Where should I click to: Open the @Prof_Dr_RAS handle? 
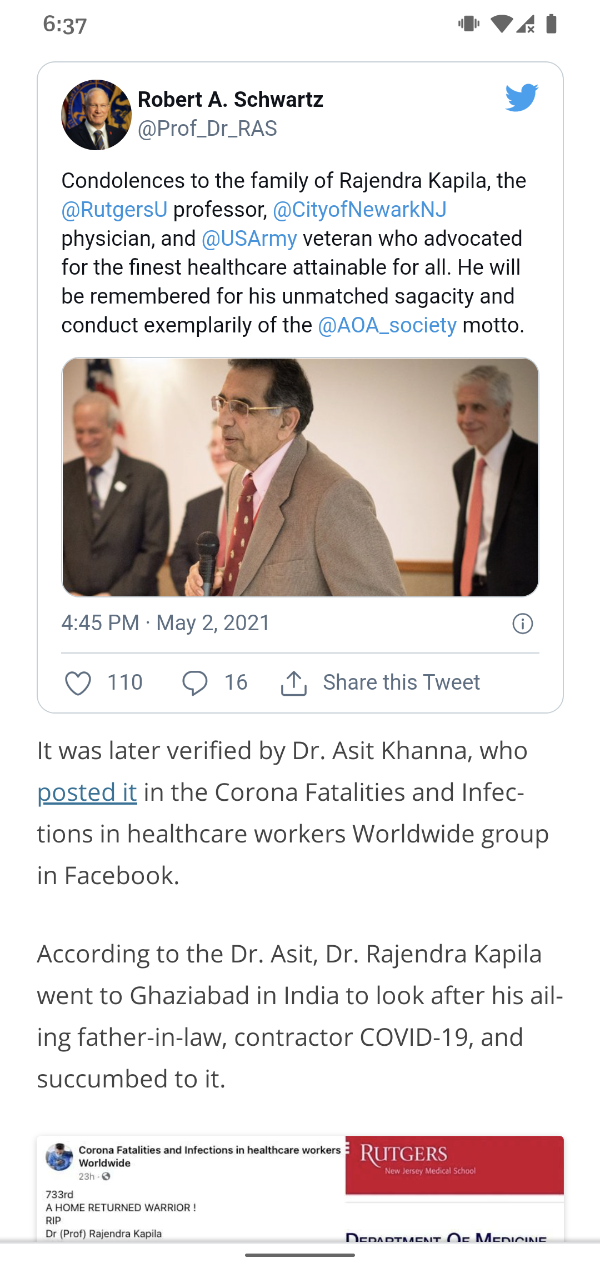click(x=207, y=129)
